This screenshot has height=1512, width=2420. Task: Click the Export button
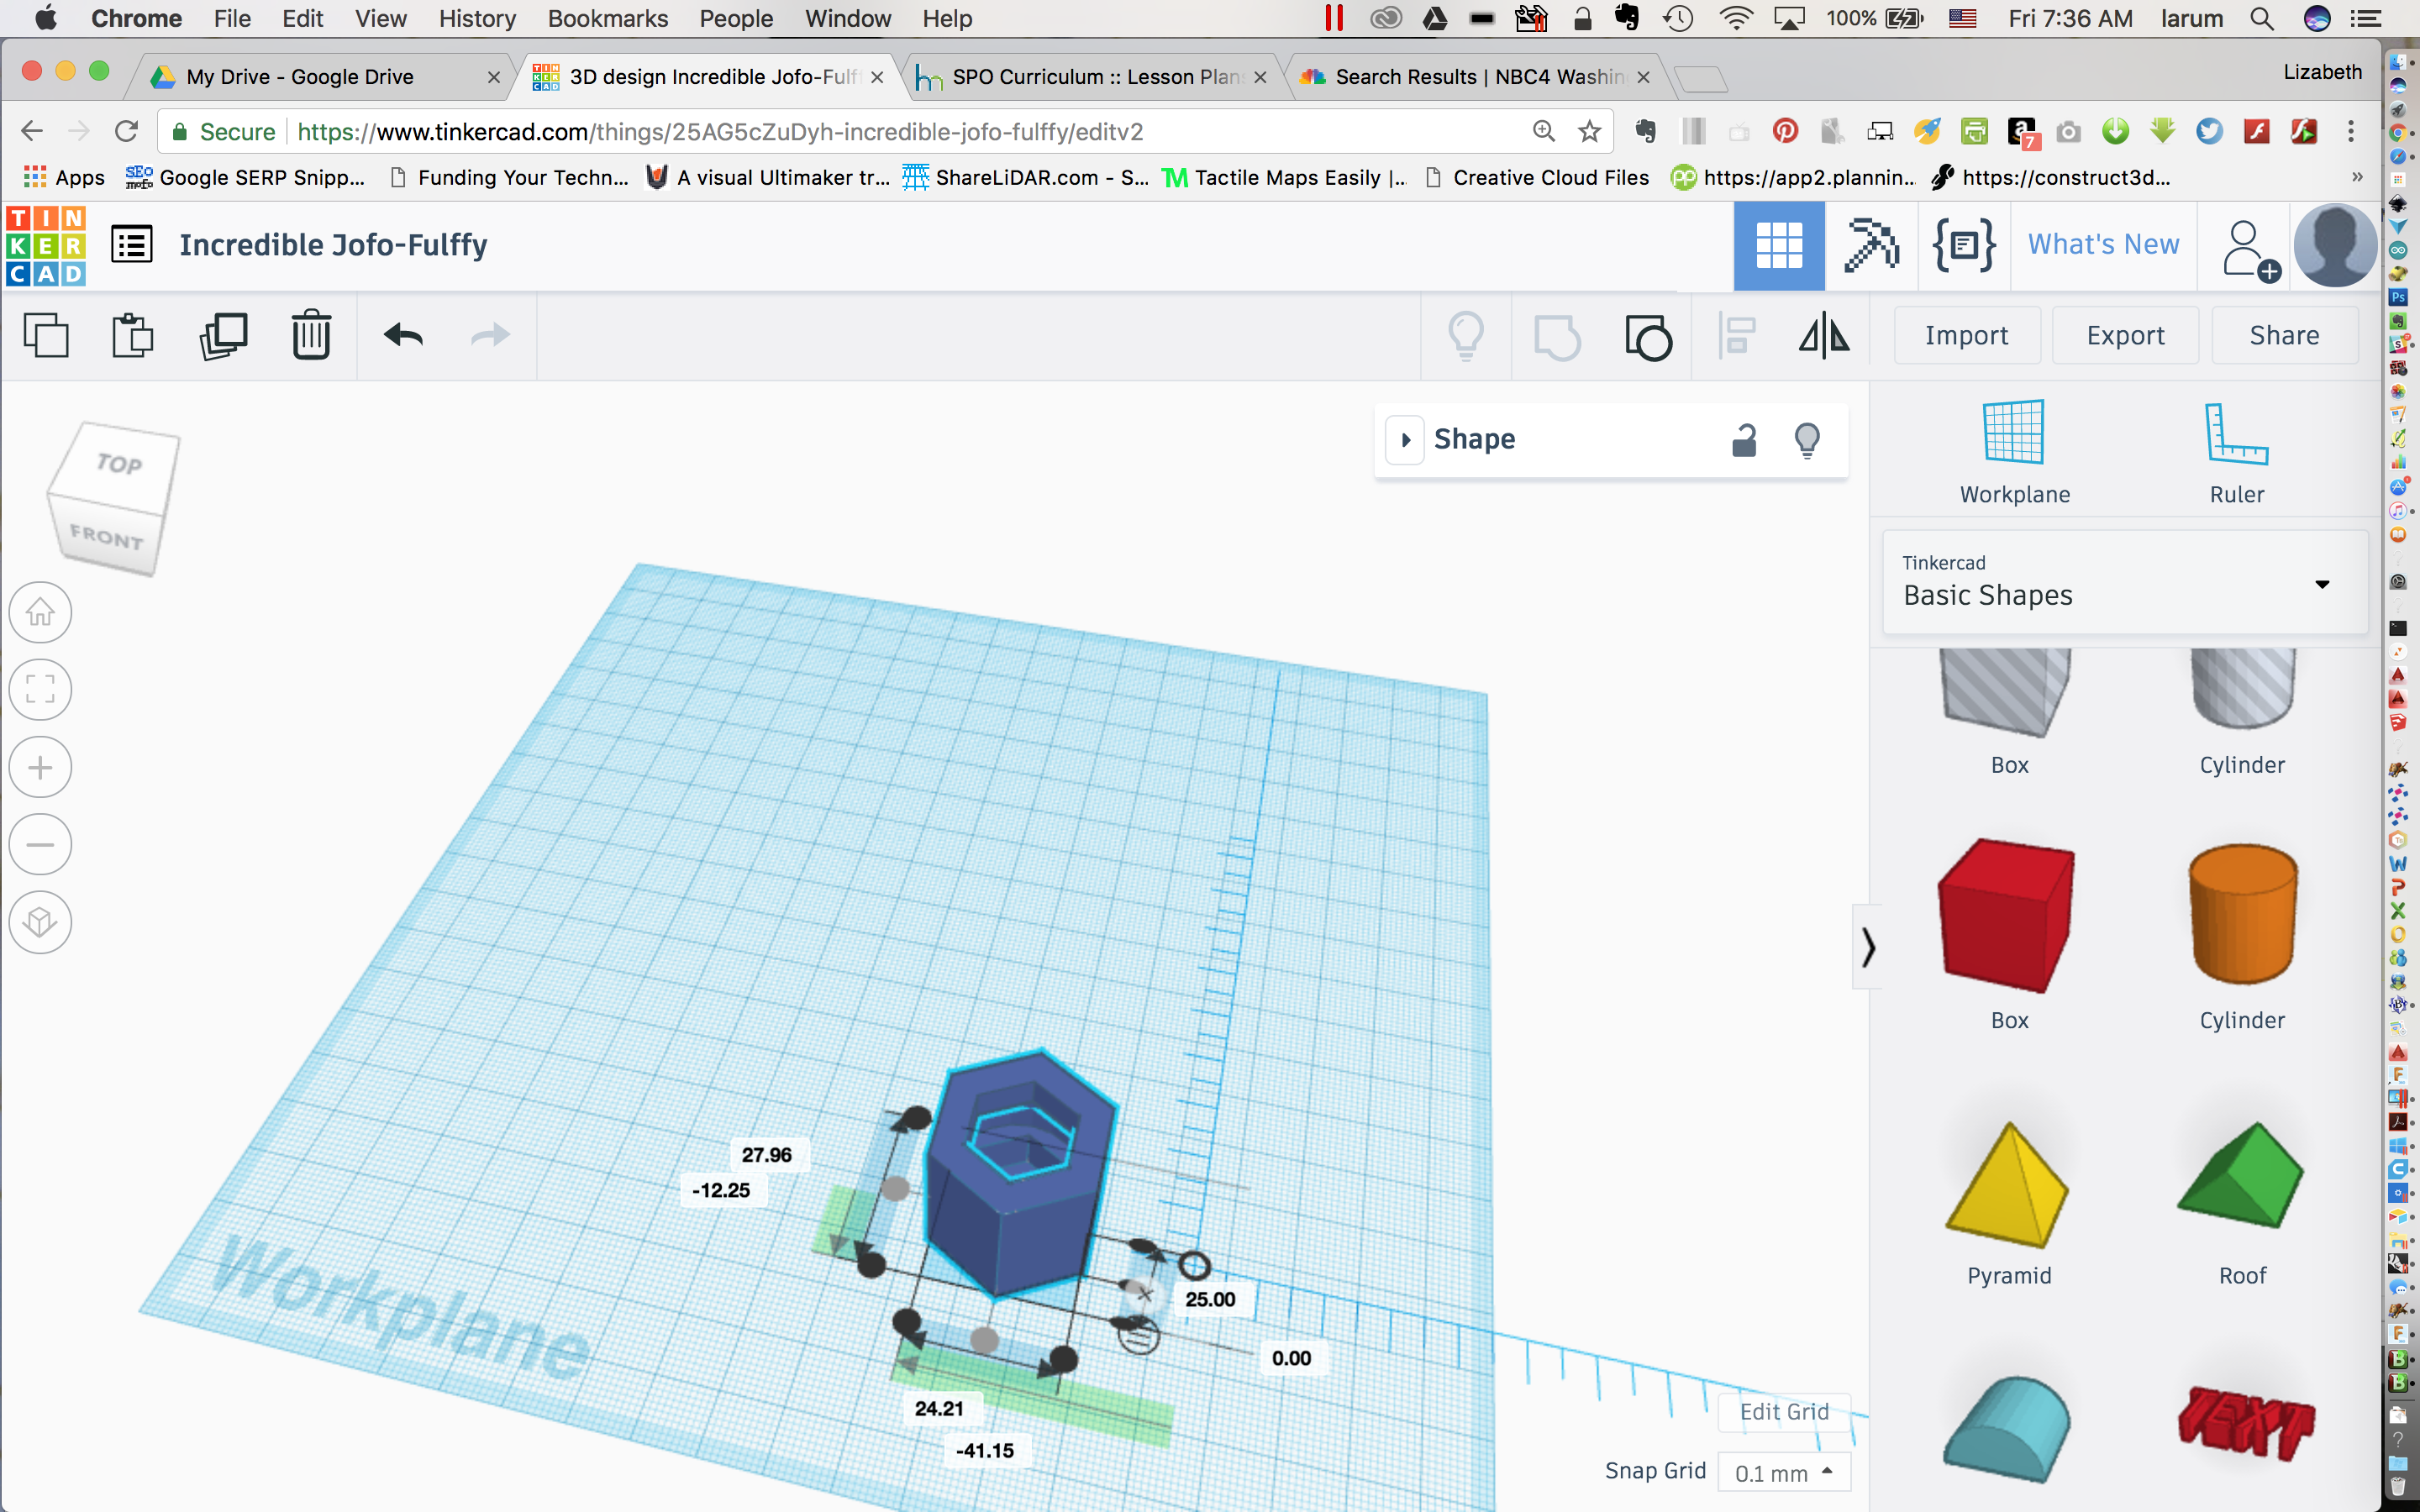point(2125,335)
